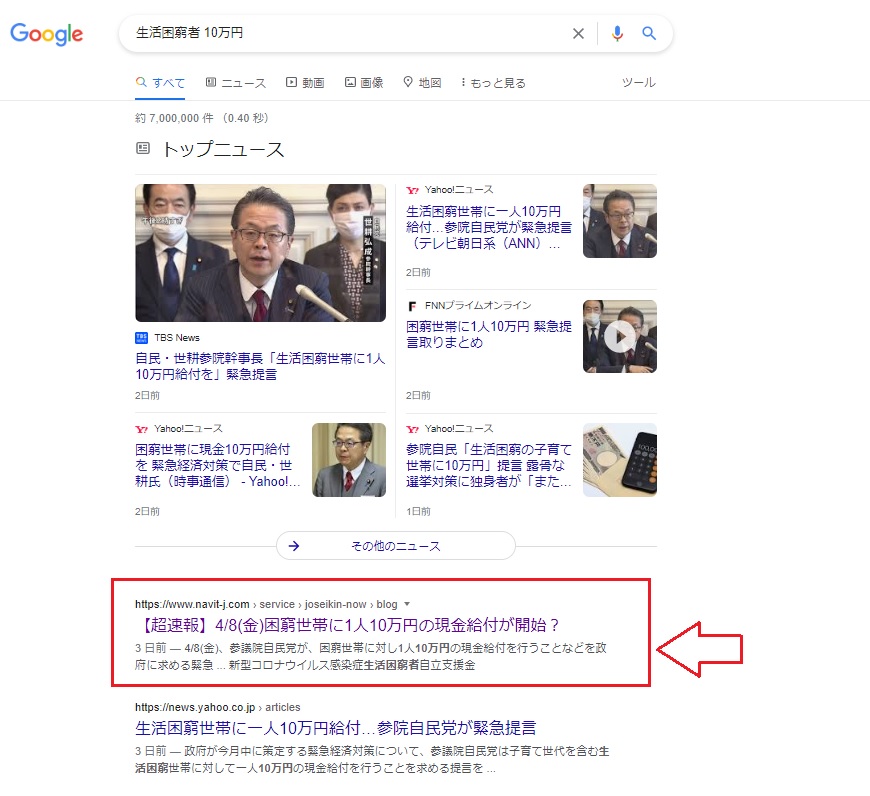Screen dimensions: 870x796
Task: Expand the navit-j.com result options arrow
Action: pos(407,604)
